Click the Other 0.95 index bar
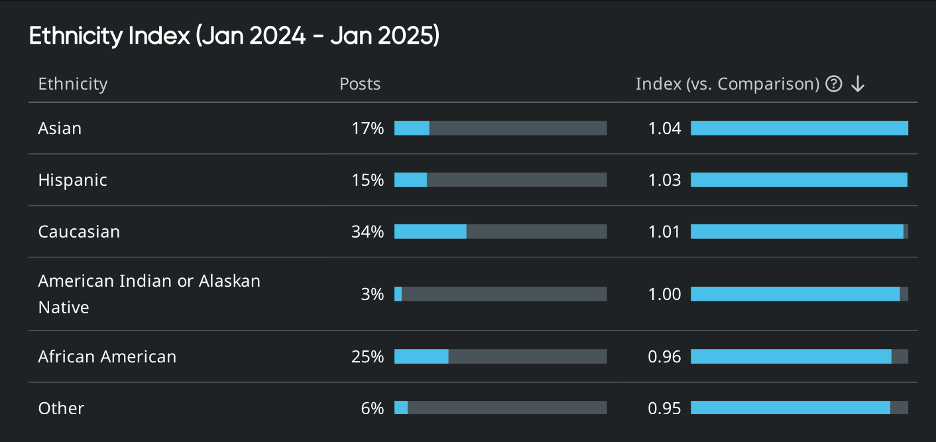 pos(799,408)
